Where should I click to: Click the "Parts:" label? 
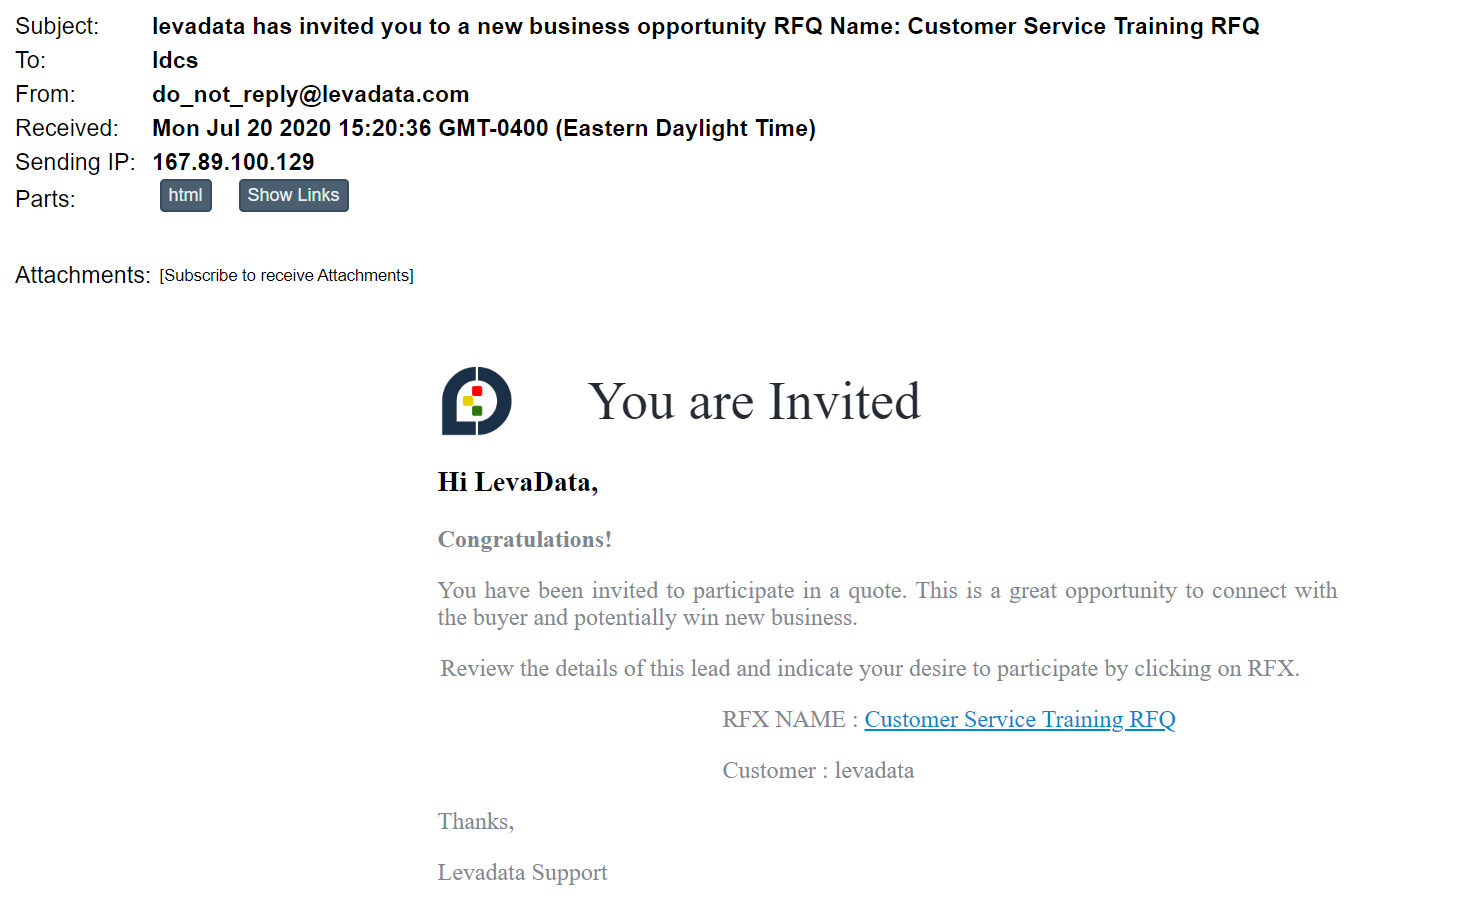[x=45, y=200]
